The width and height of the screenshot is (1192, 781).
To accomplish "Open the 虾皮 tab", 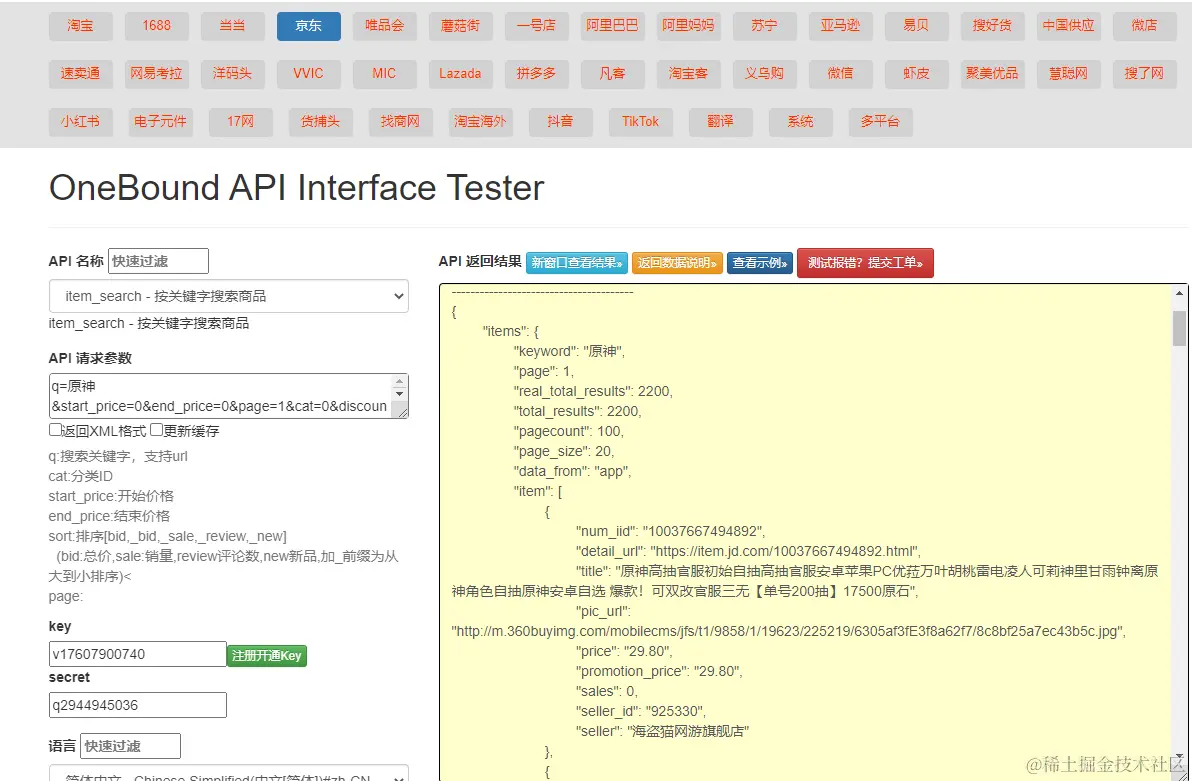I will 917,74.
